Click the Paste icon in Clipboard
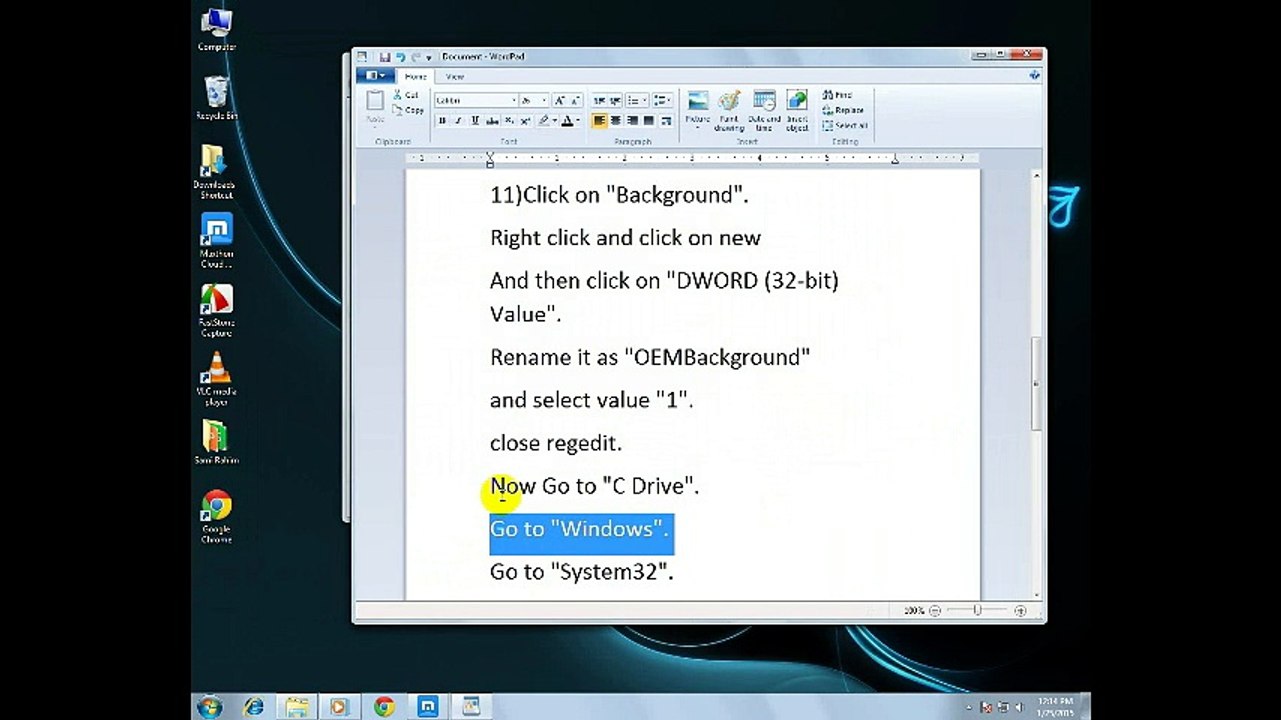This screenshot has height=720, width=1281. tap(375, 100)
